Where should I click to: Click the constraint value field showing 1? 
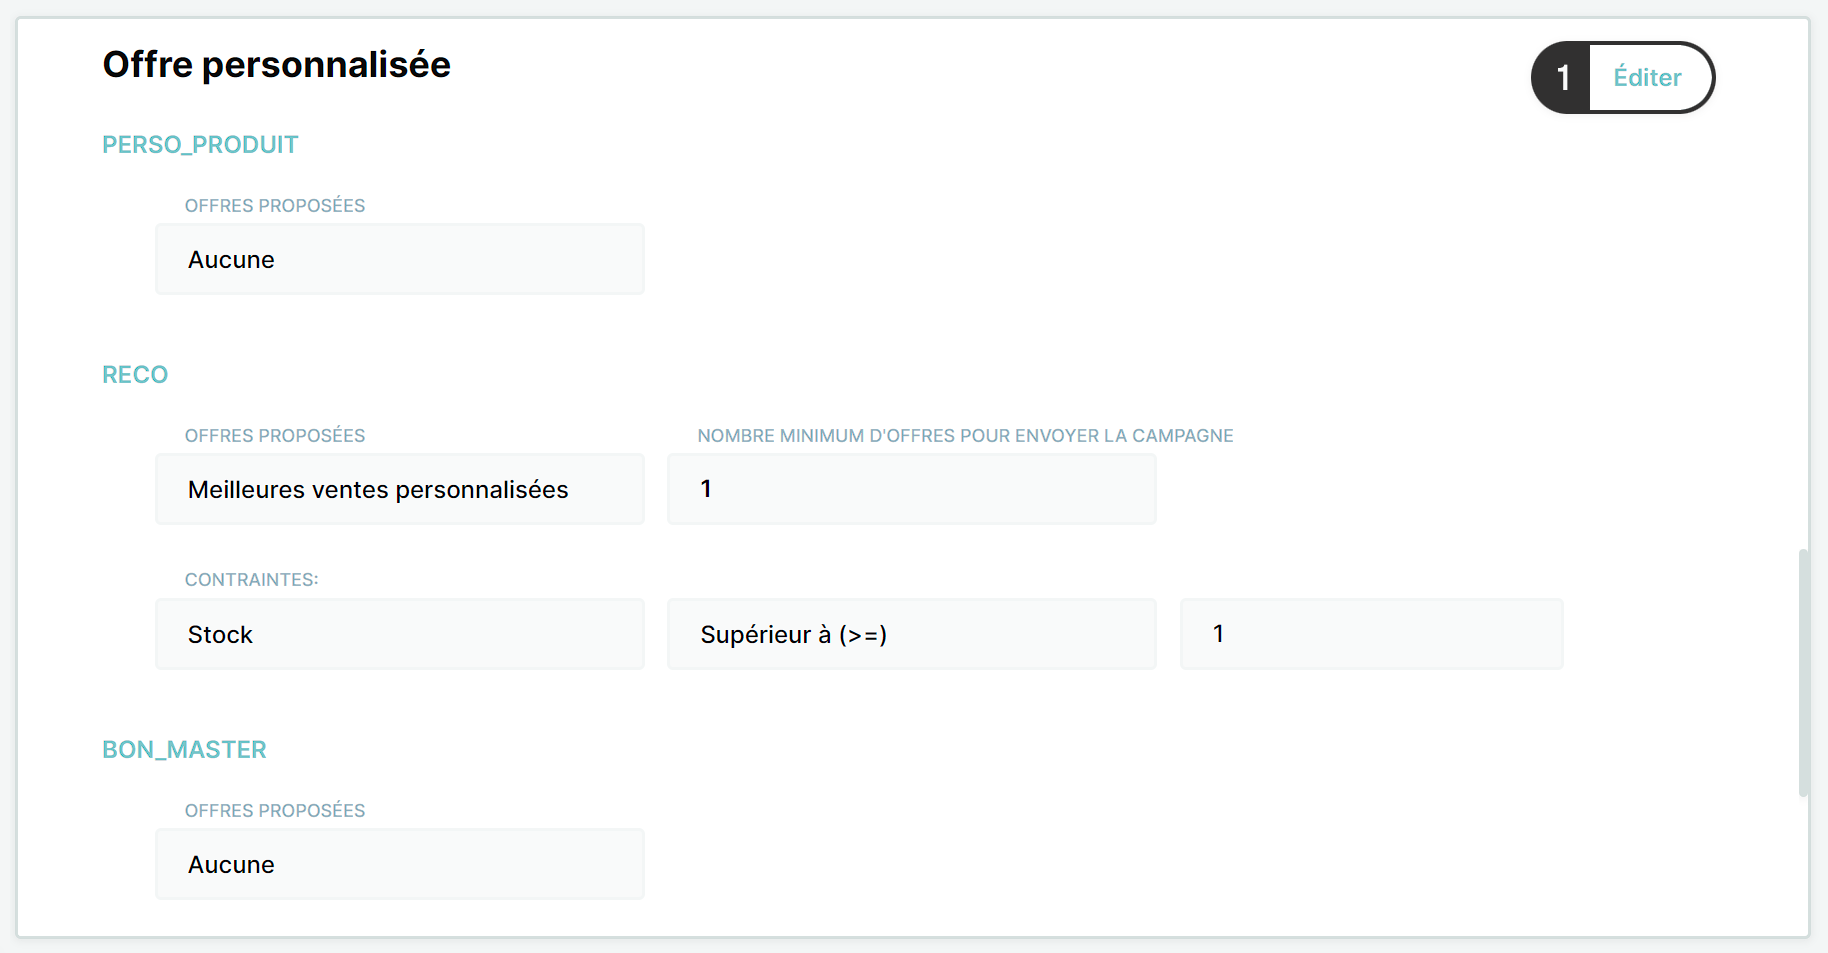click(x=1371, y=634)
